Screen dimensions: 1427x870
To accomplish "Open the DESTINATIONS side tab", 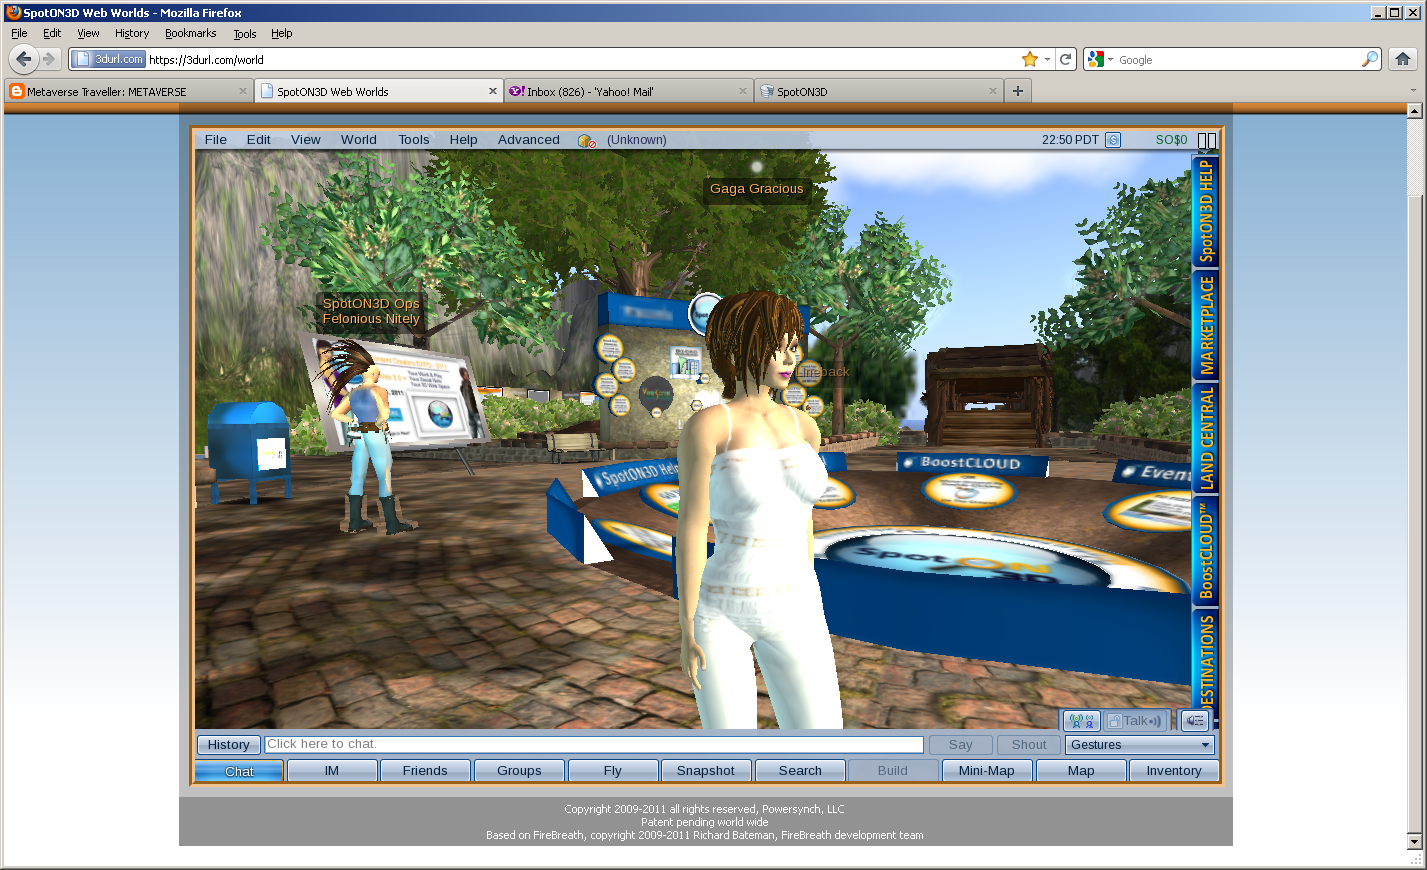I will (x=1206, y=660).
